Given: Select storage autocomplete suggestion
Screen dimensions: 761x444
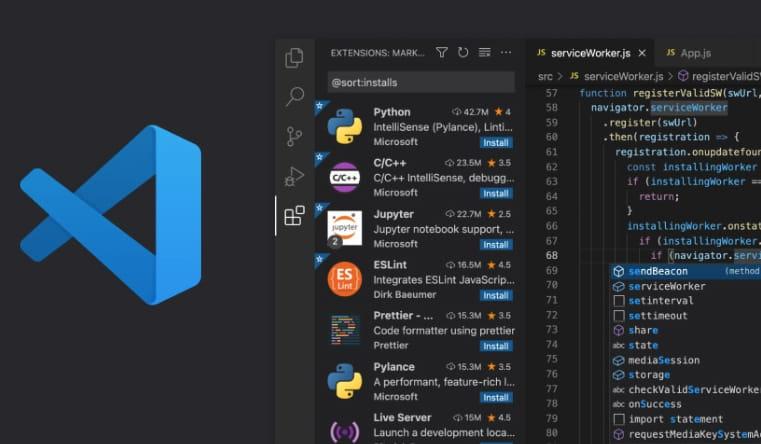Looking at the screenshot, I should 685,375.
